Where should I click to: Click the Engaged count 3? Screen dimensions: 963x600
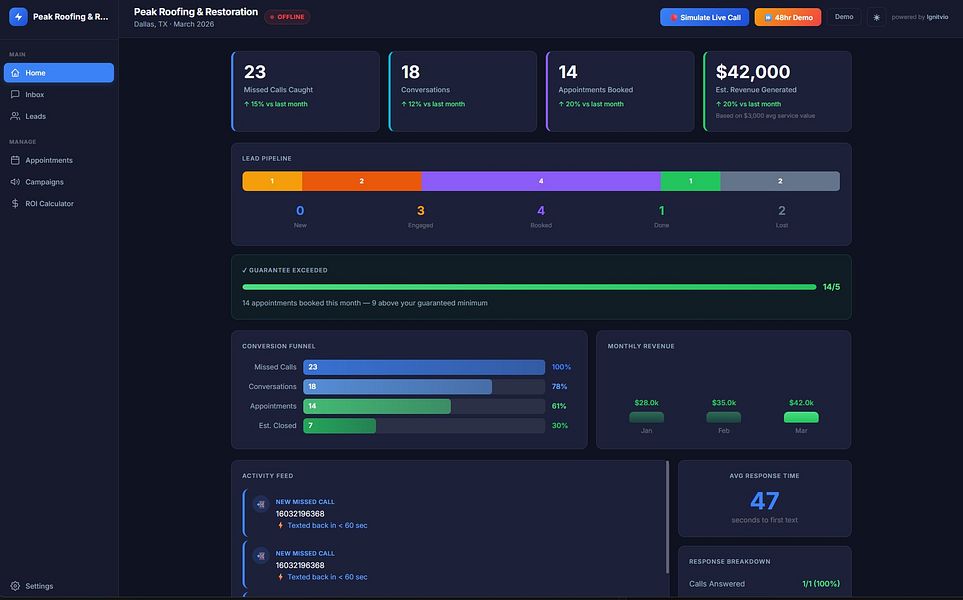421,211
